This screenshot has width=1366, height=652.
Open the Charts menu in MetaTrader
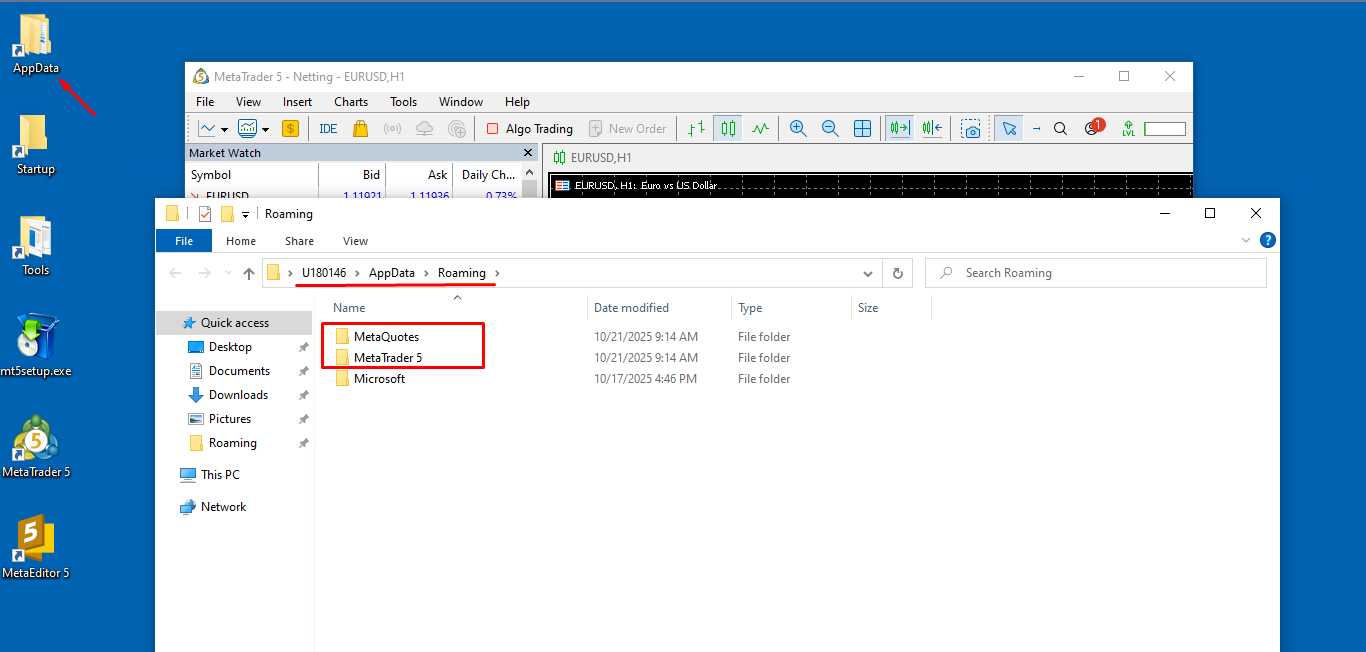(x=351, y=102)
